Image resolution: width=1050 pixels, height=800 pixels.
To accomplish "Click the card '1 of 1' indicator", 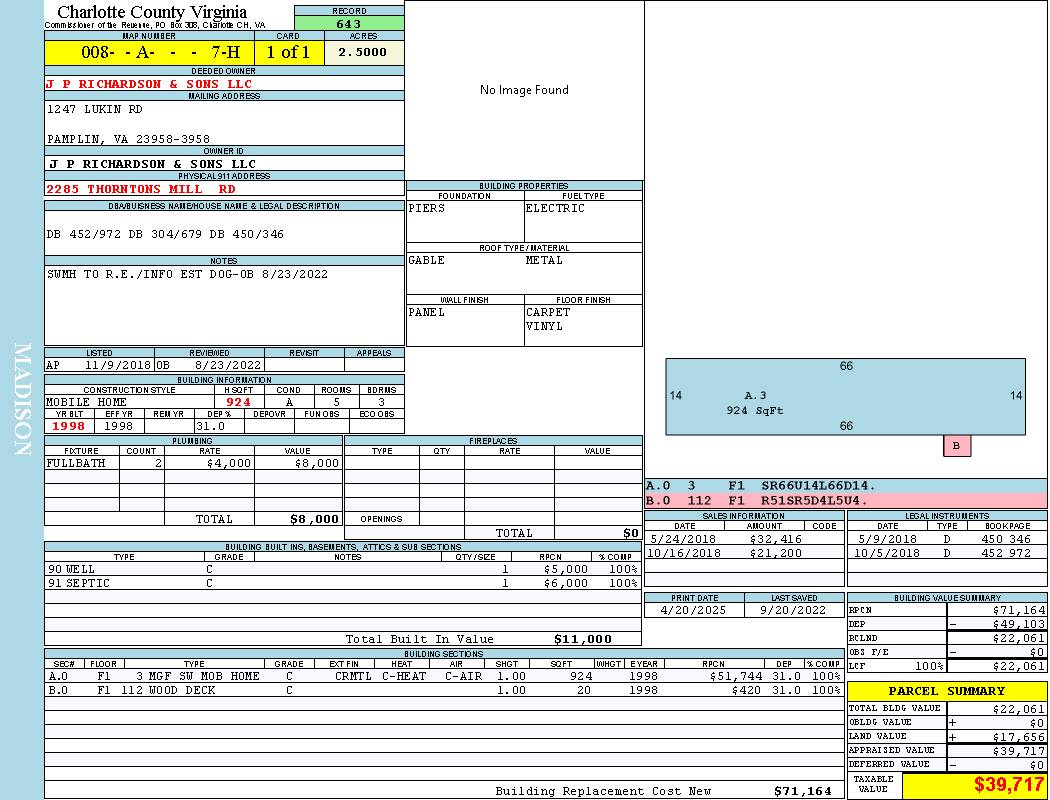I will (x=288, y=52).
